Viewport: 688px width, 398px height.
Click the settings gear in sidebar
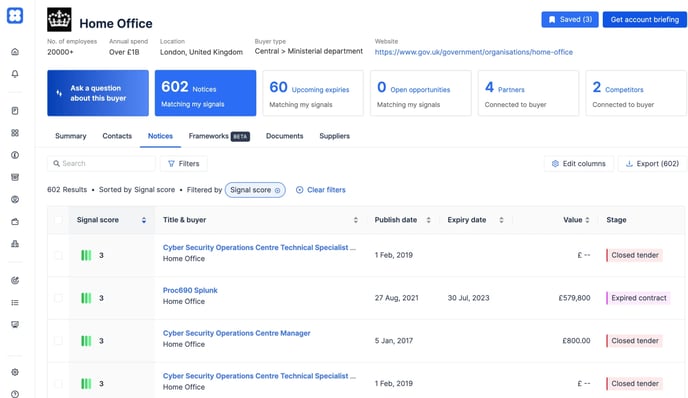point(15,372)
